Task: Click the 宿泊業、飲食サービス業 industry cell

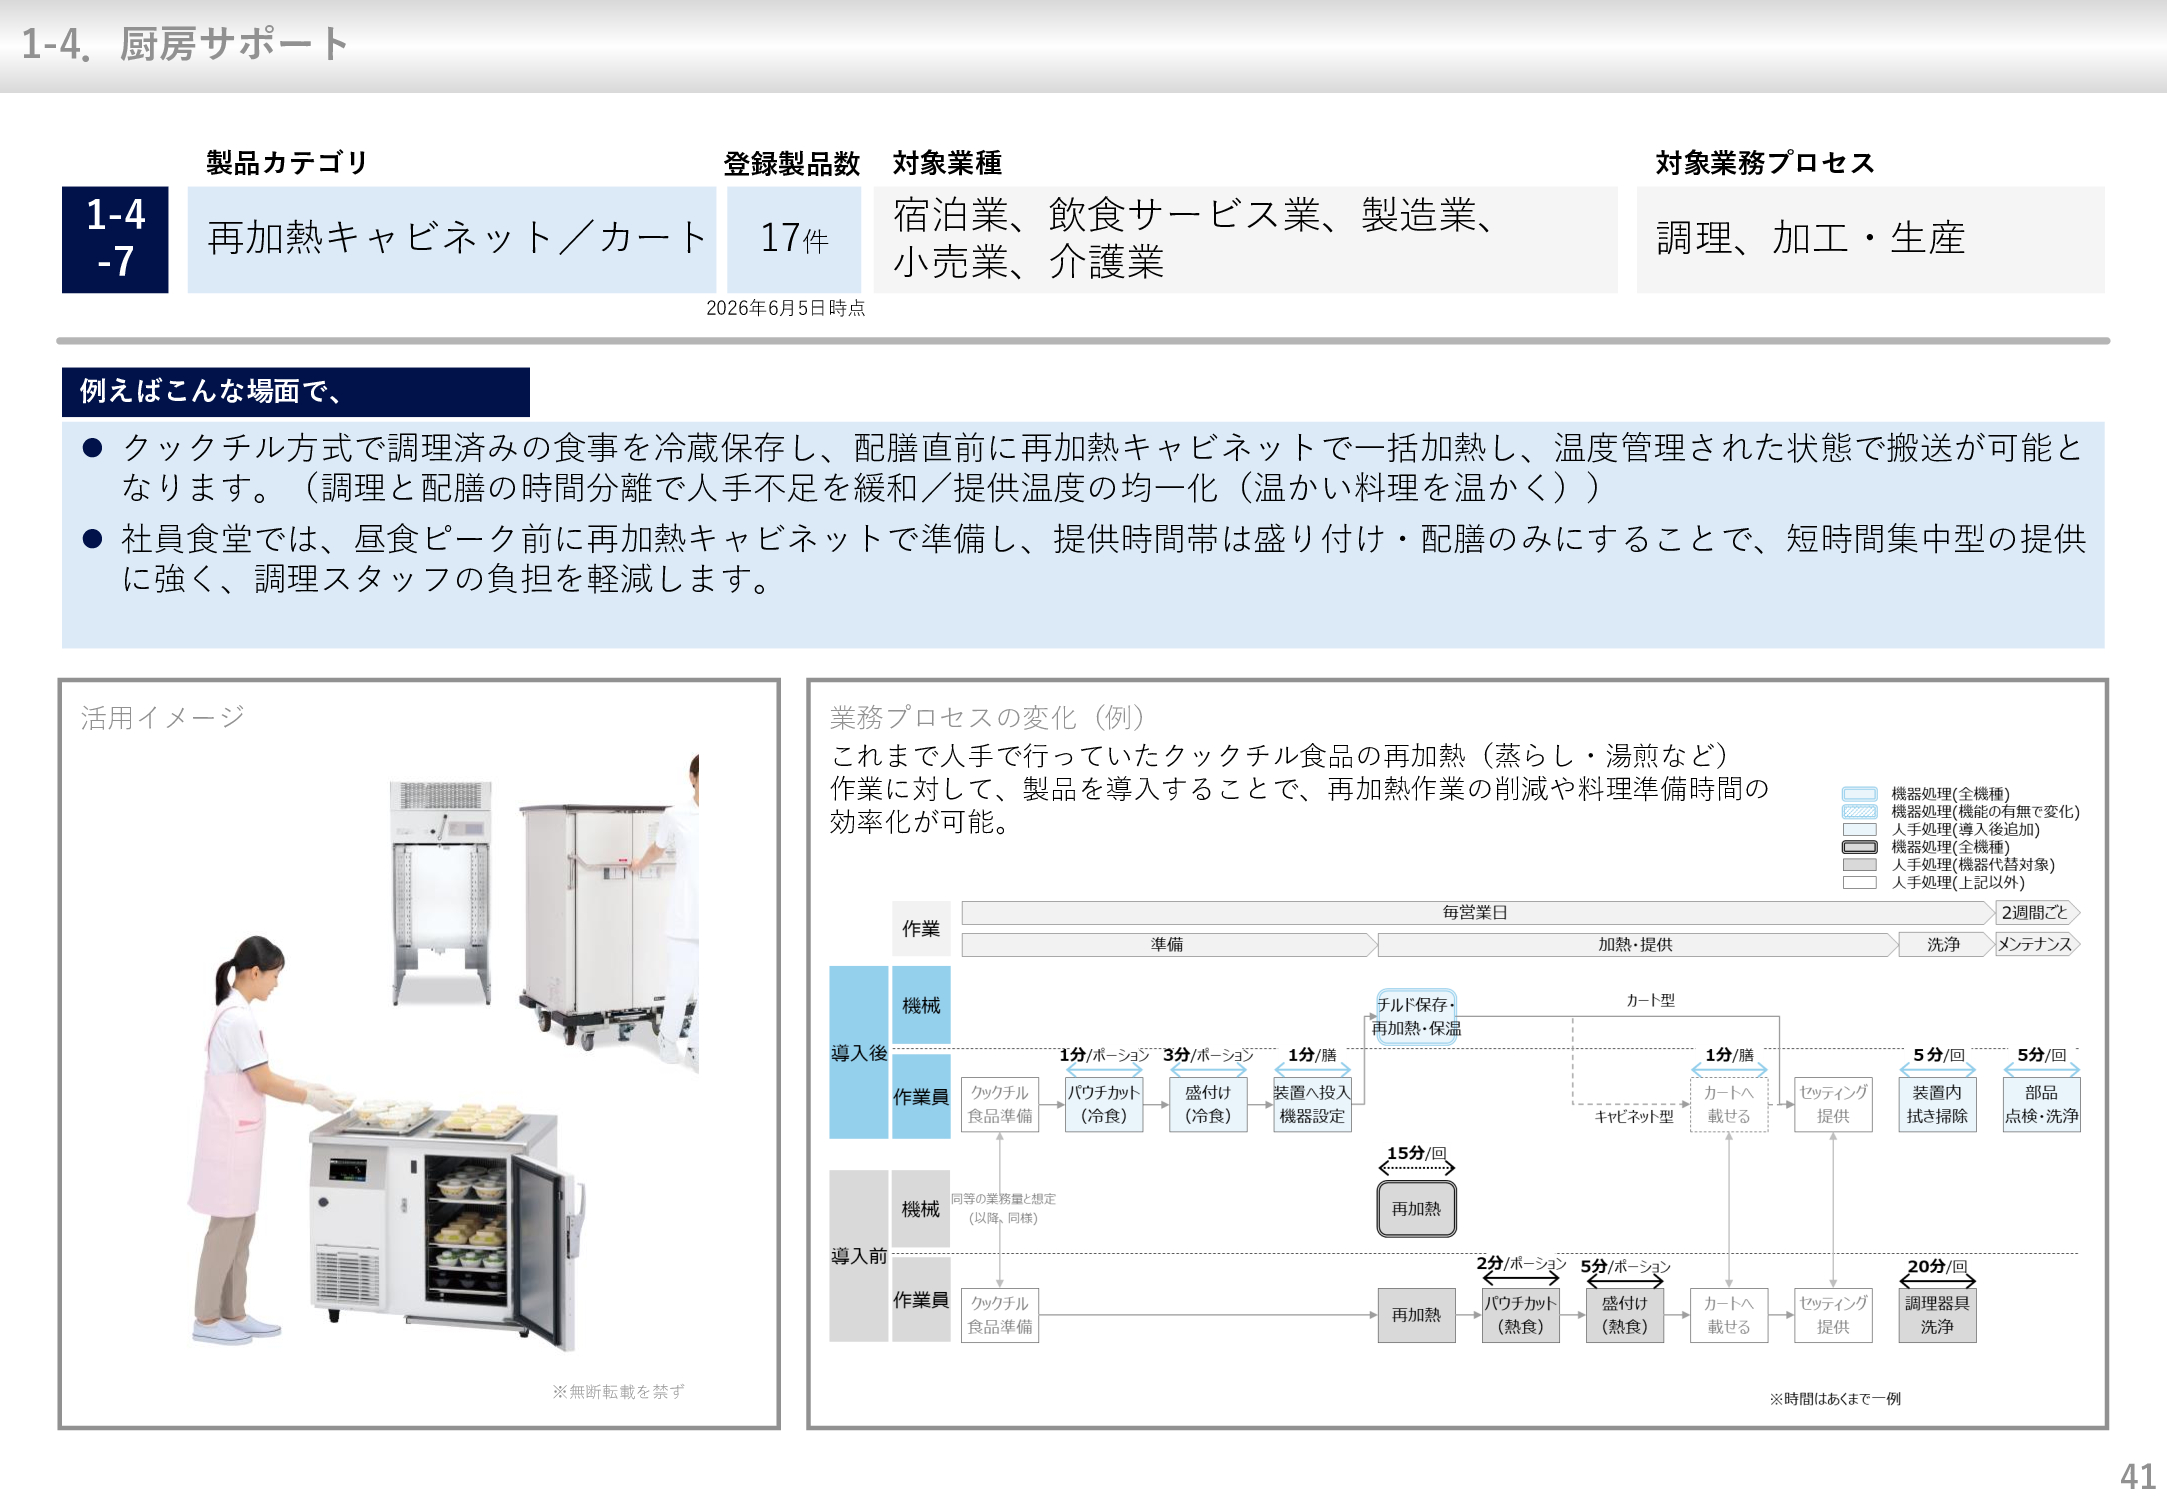Action: pos(1245,239)
